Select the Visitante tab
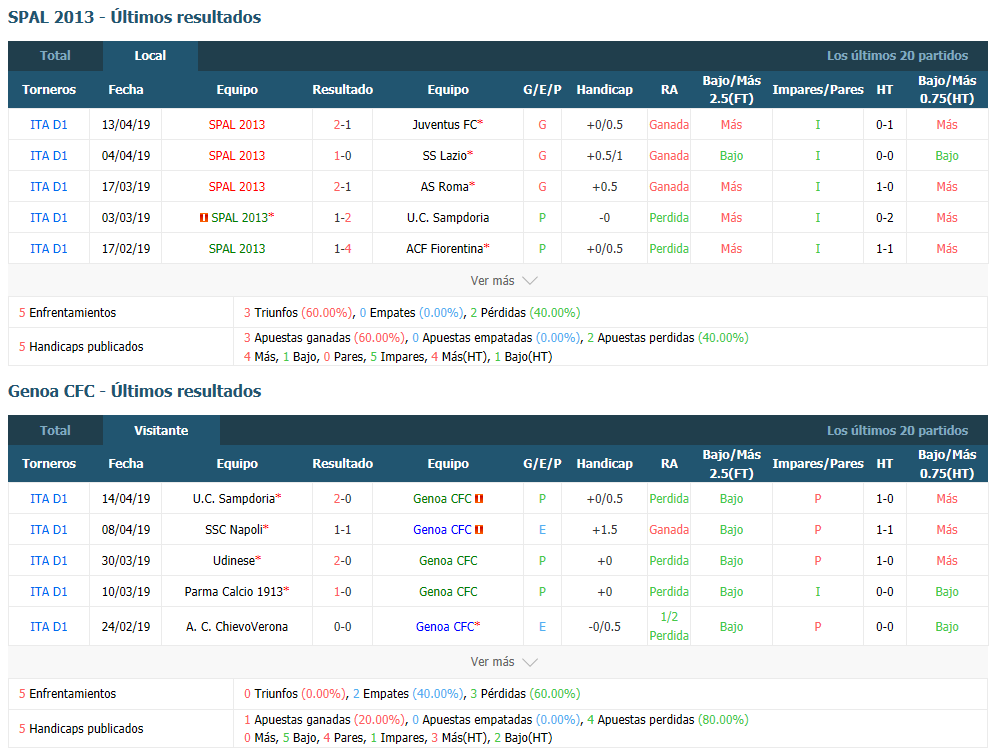 [161, 430]
